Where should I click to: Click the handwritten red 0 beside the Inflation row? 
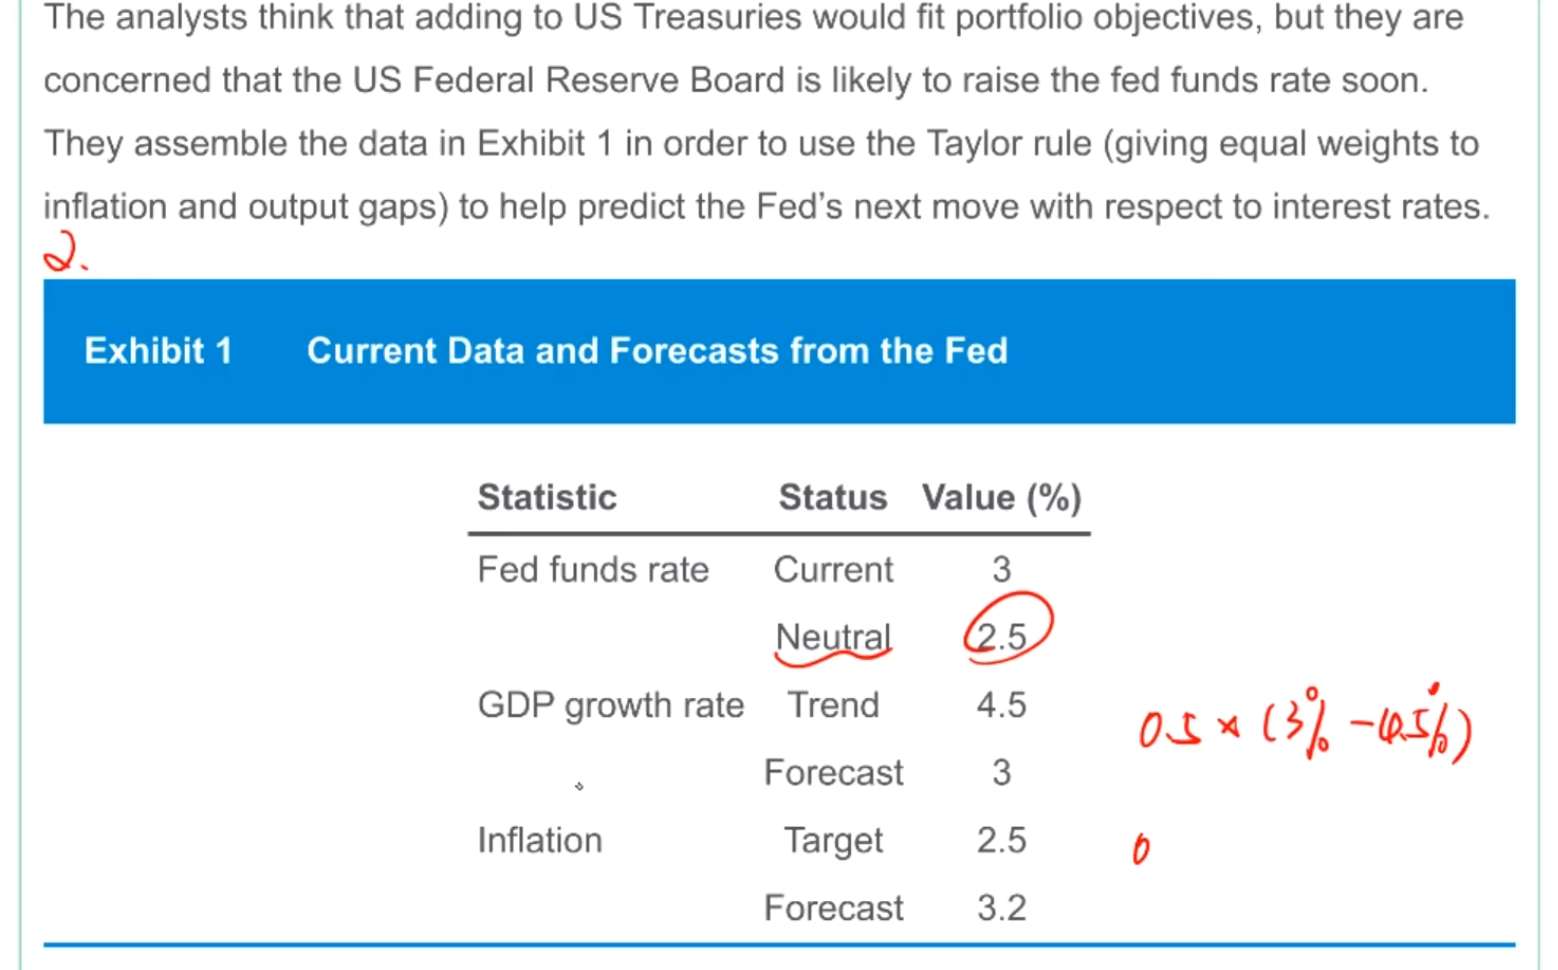pyautogui.click(x=1140, y=849)
